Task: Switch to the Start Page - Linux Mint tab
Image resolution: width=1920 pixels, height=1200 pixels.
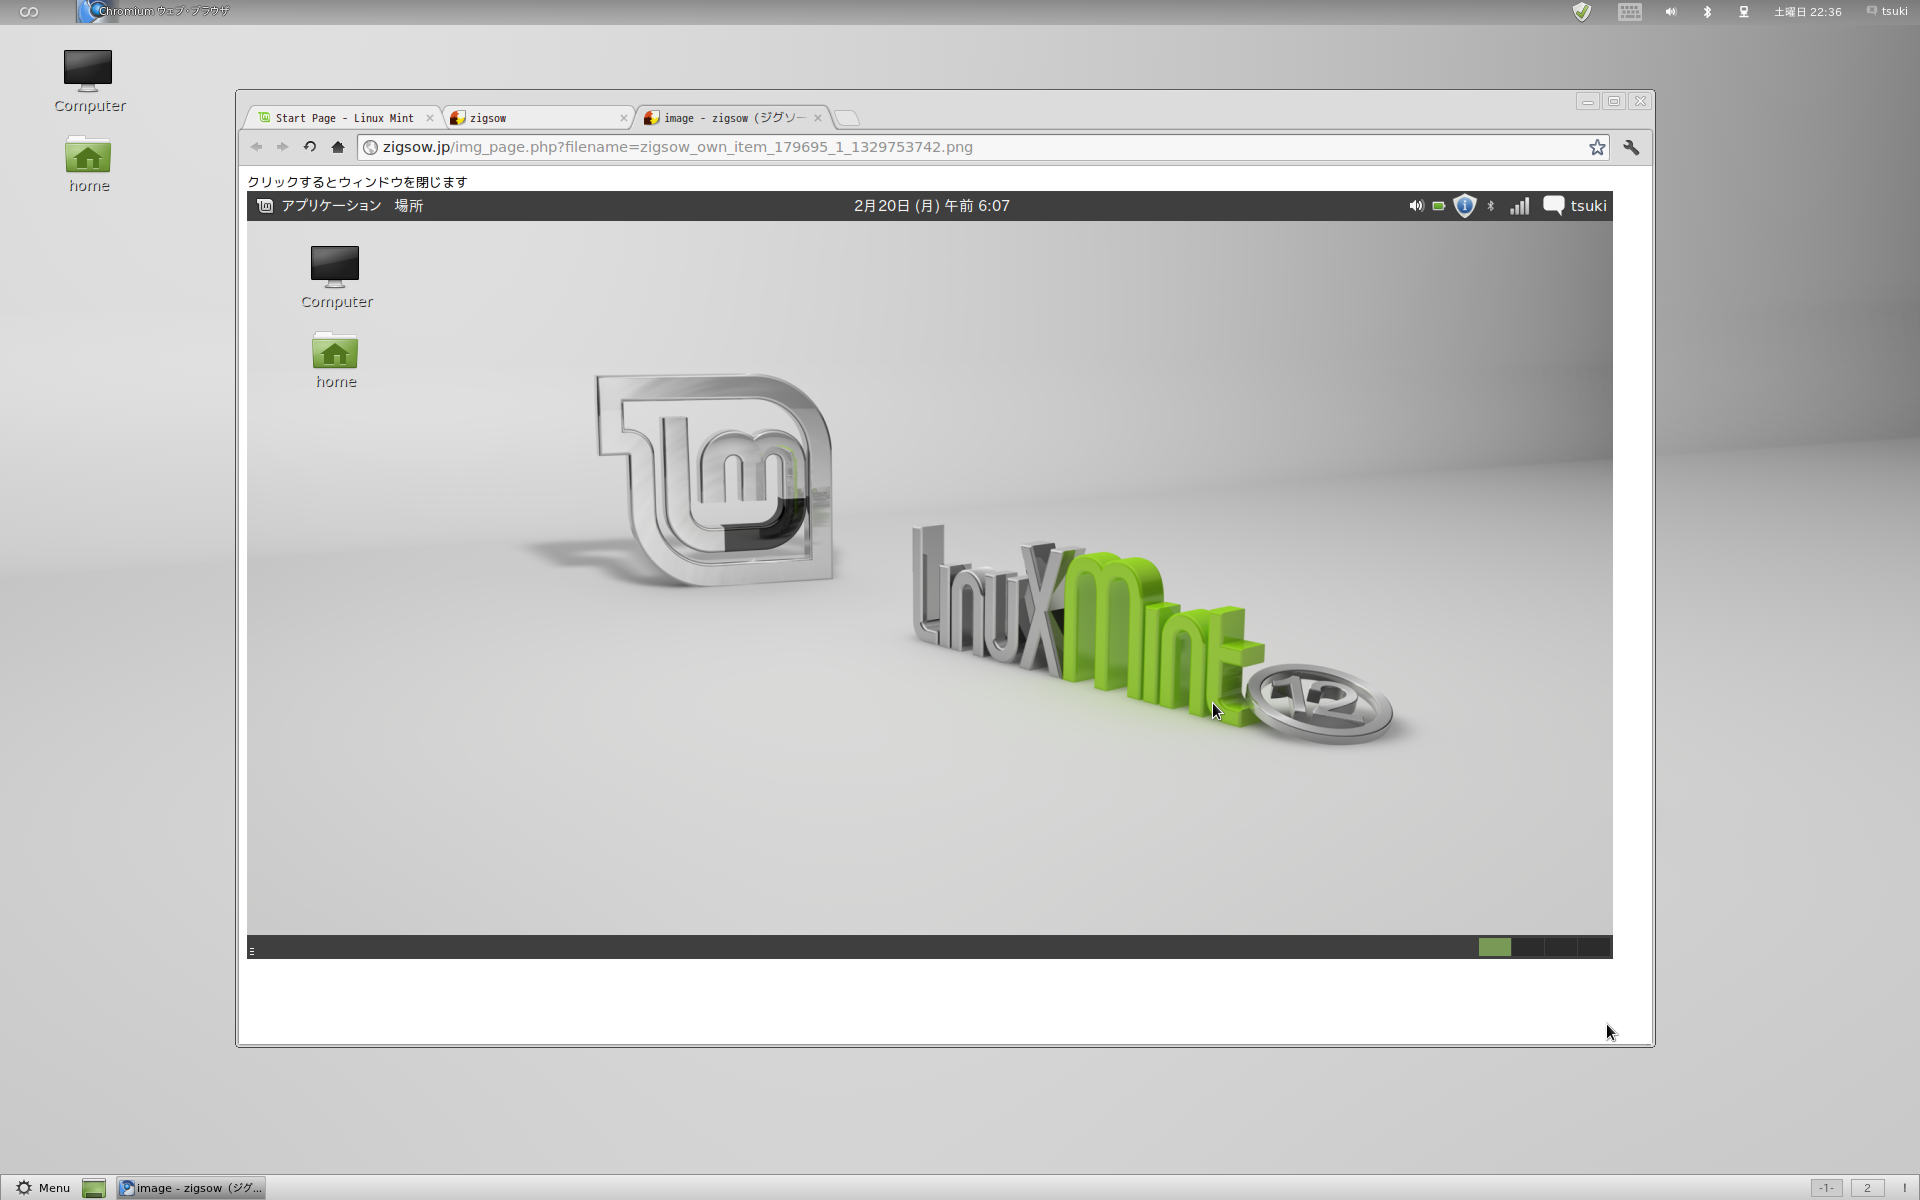Action: tap(343, 118)
